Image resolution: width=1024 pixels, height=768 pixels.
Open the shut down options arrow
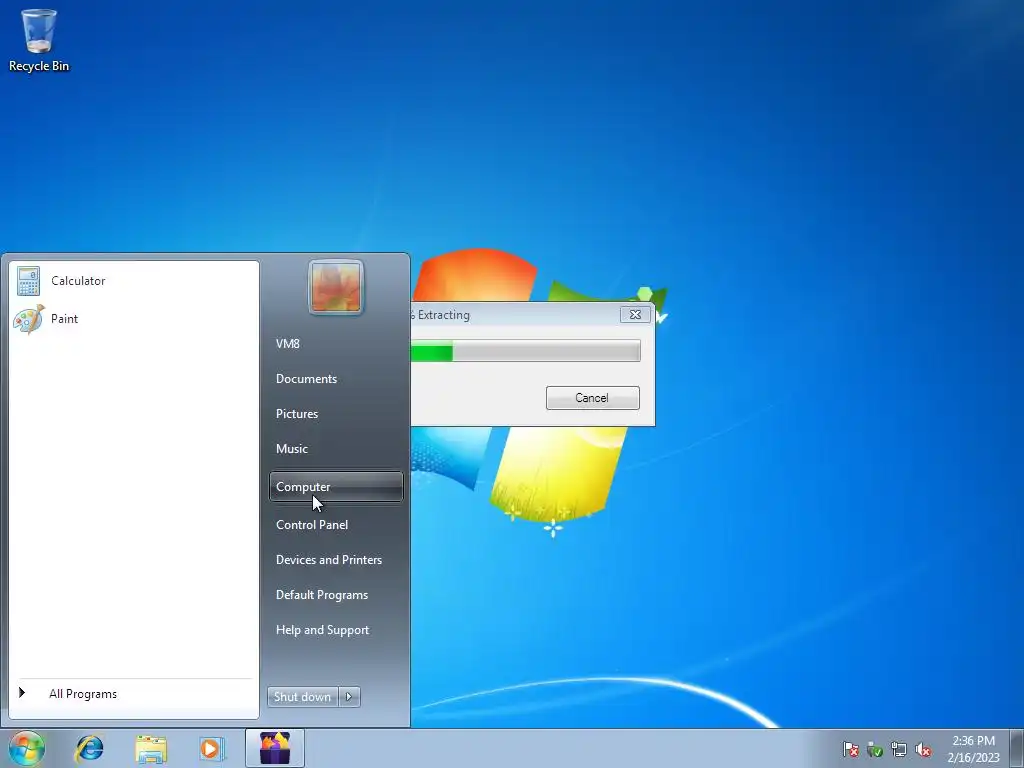(x=349, y=697)
